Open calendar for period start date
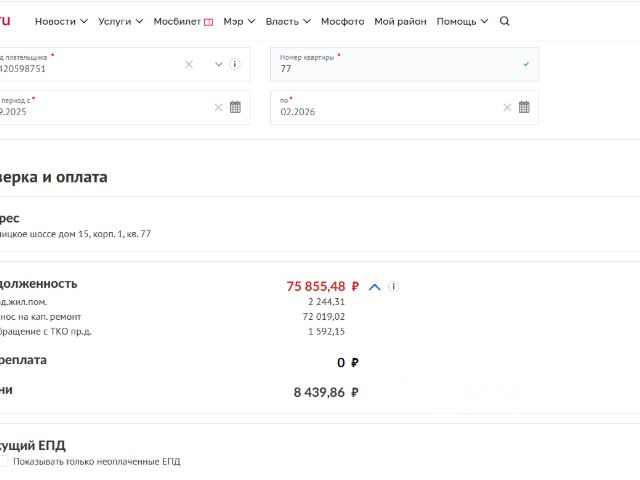The image size is (640, 480). 235,107
